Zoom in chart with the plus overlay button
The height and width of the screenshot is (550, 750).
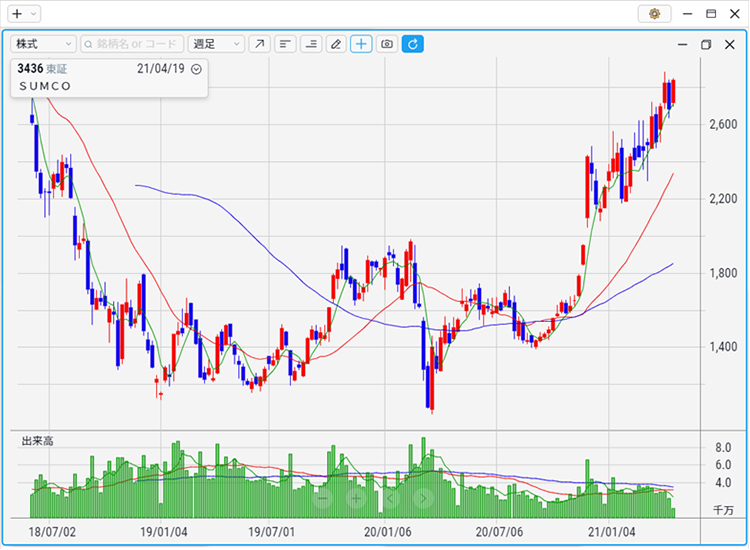click(x=356, y=498)
